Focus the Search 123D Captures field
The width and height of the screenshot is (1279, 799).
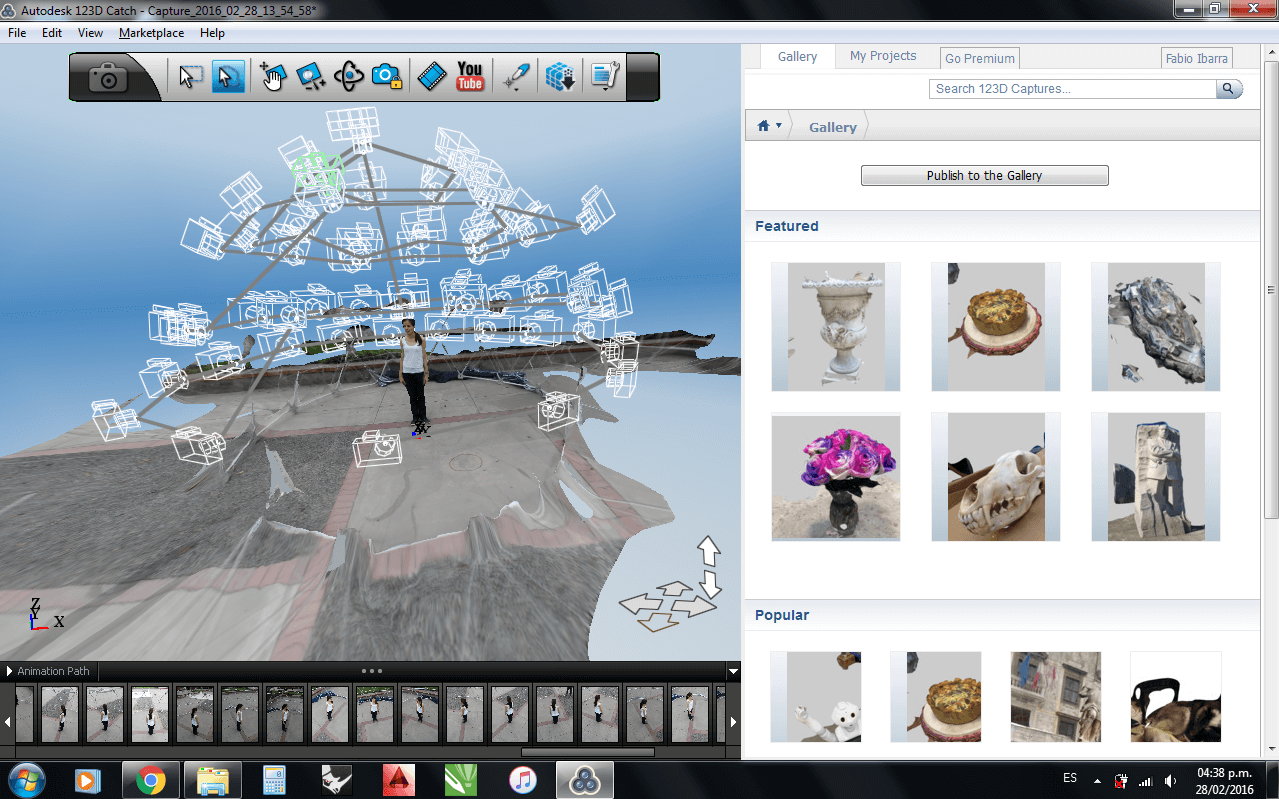pos(1072,89)
